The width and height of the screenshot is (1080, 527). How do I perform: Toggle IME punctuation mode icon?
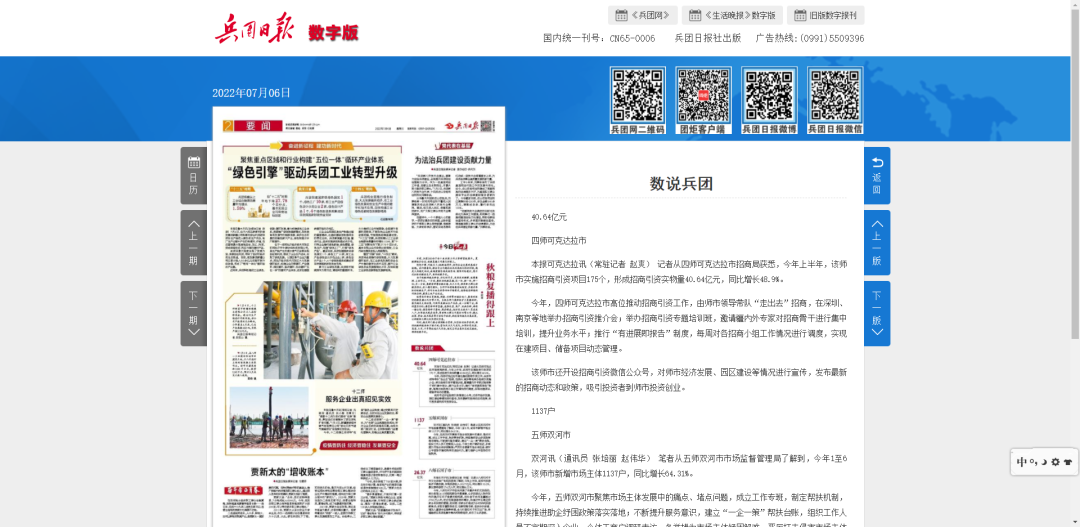[1034, 462]
